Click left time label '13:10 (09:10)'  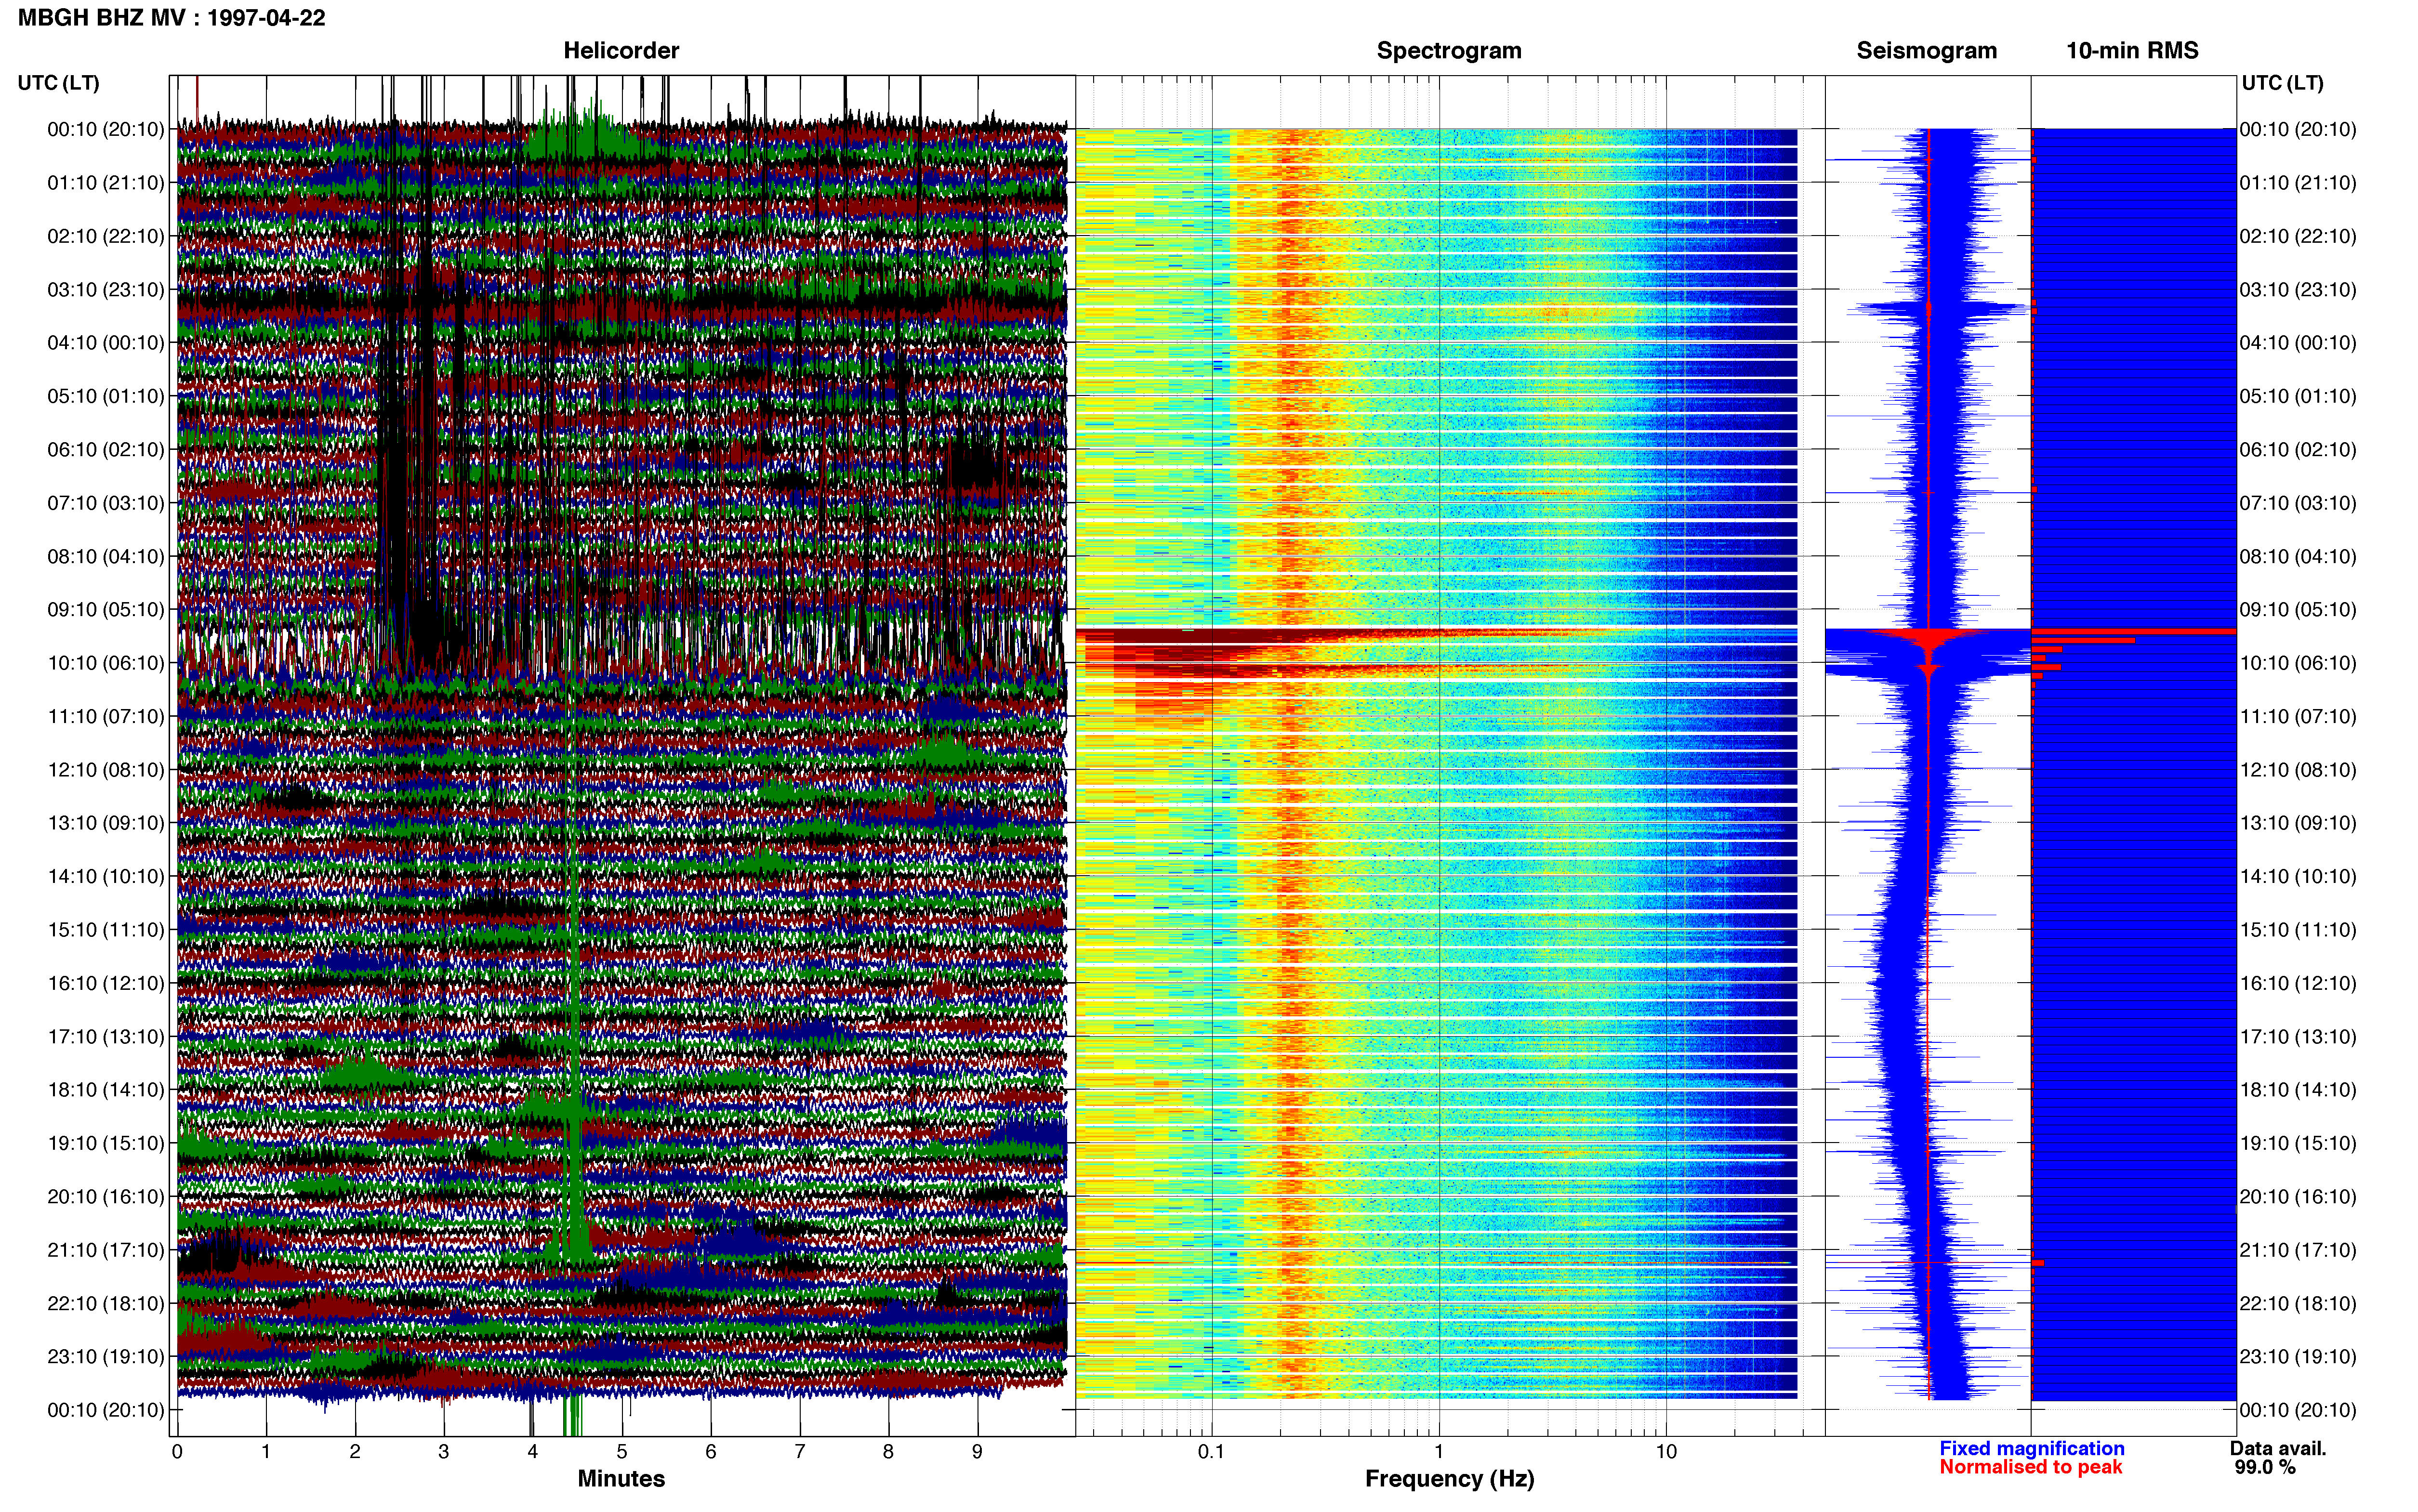[x=106, y=823]
